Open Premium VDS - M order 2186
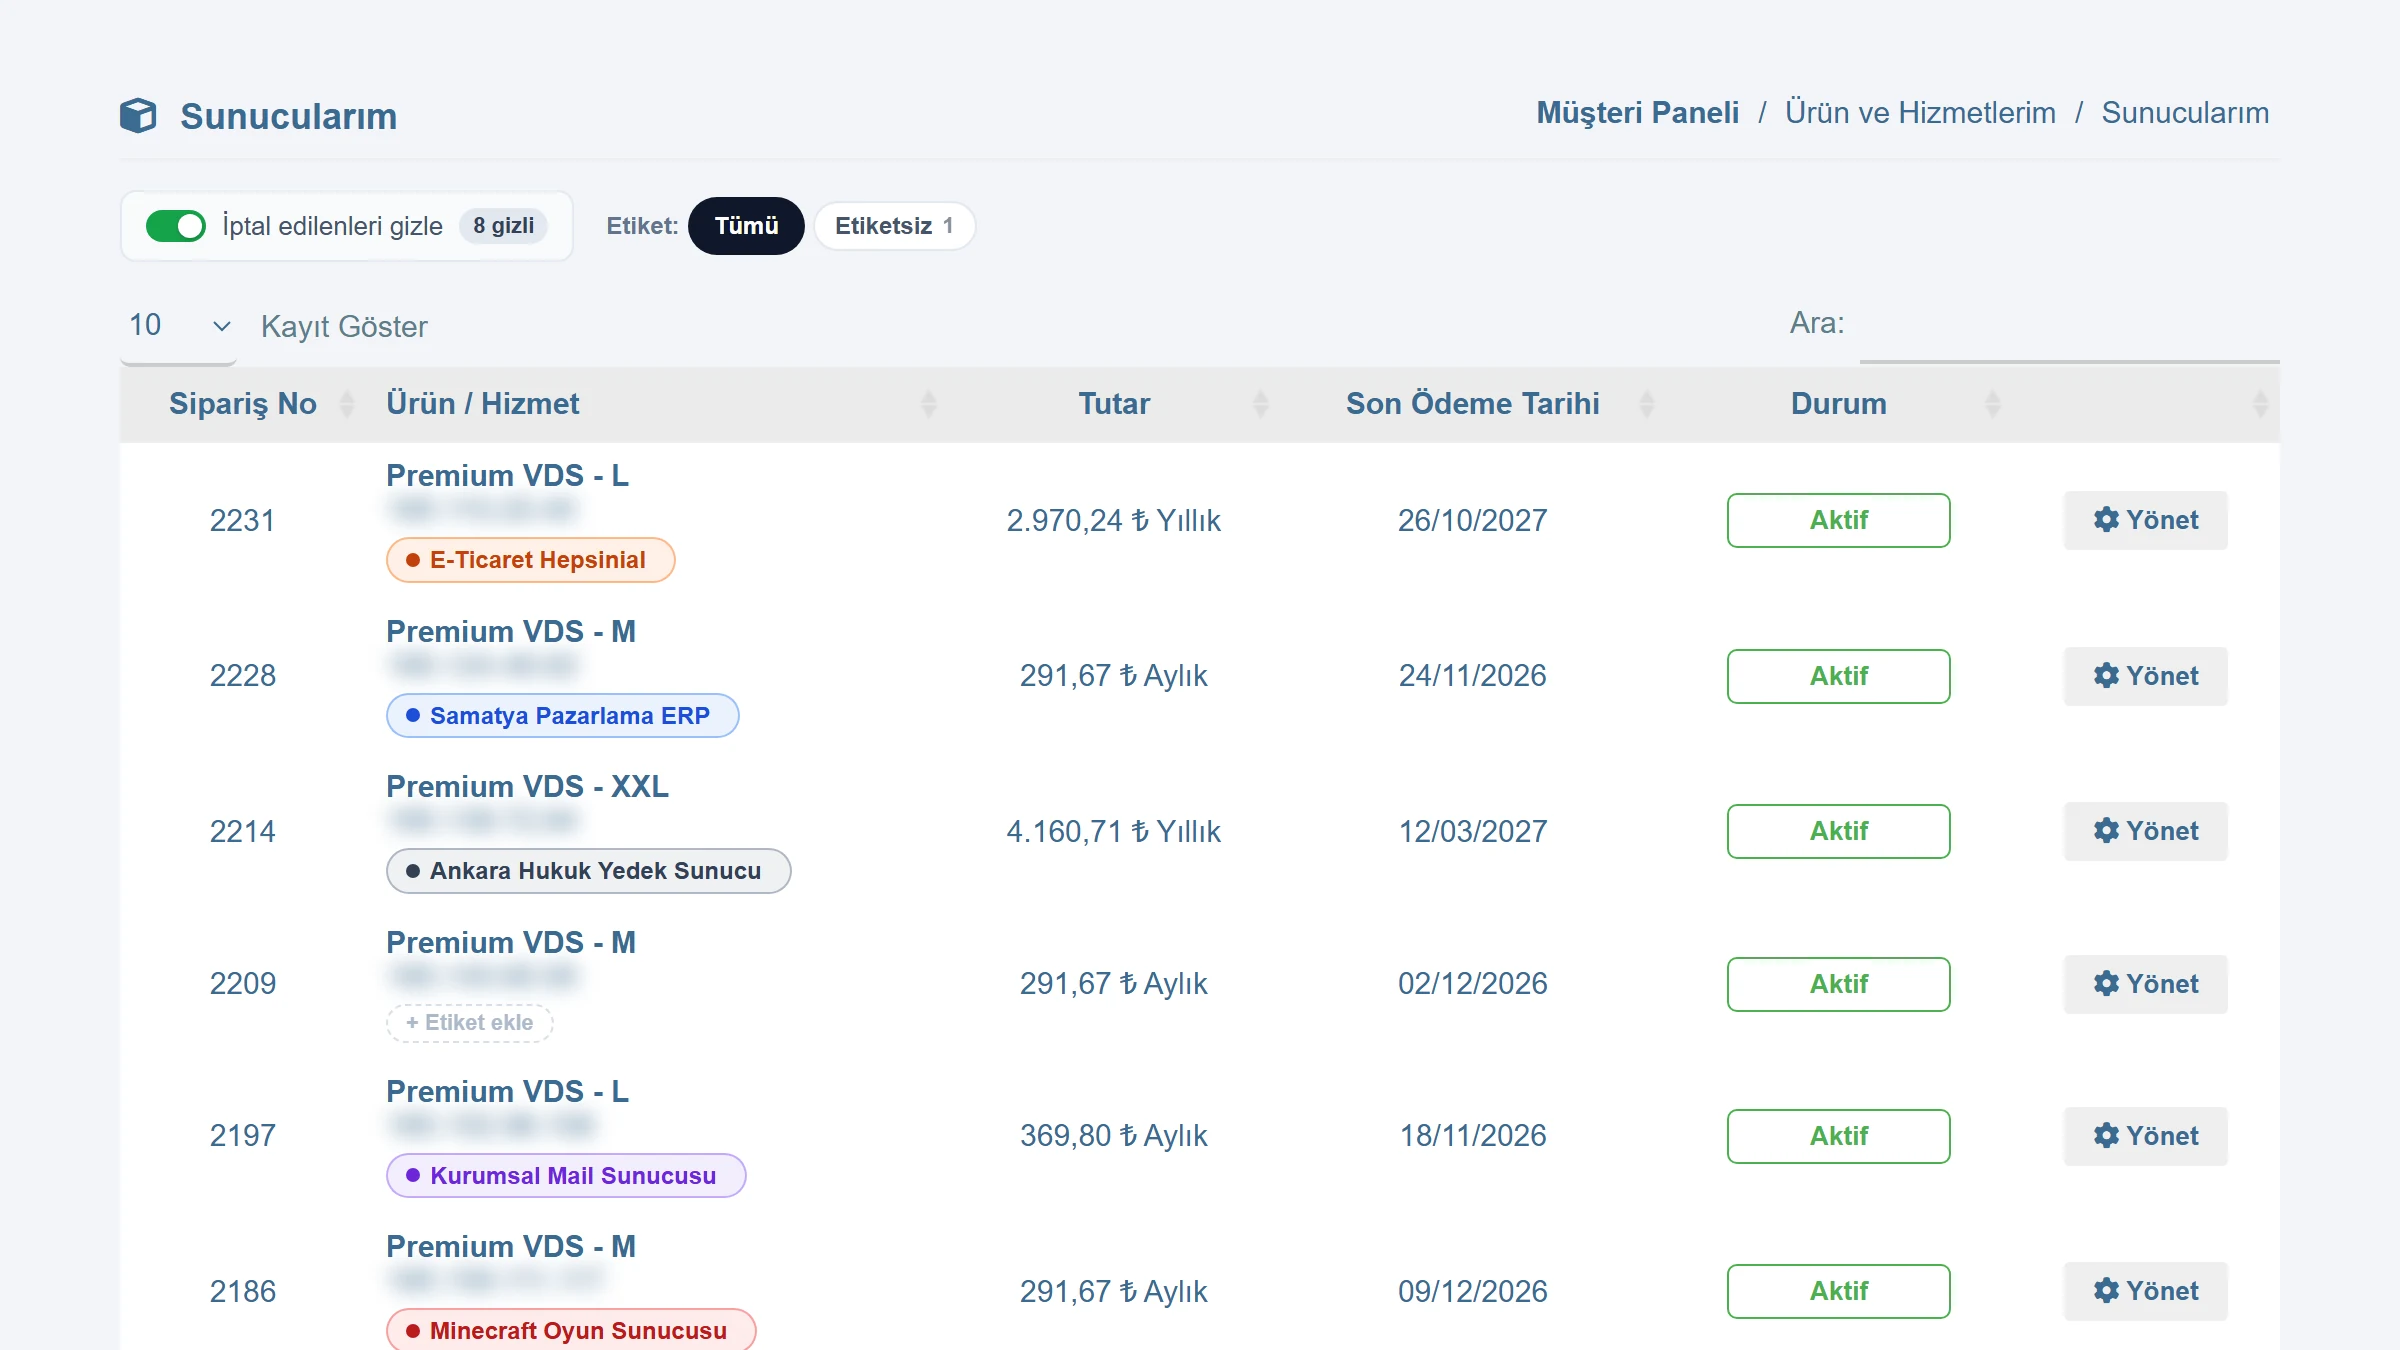The width and height of the screenshot is (2400, 1350). (510, 1247)
